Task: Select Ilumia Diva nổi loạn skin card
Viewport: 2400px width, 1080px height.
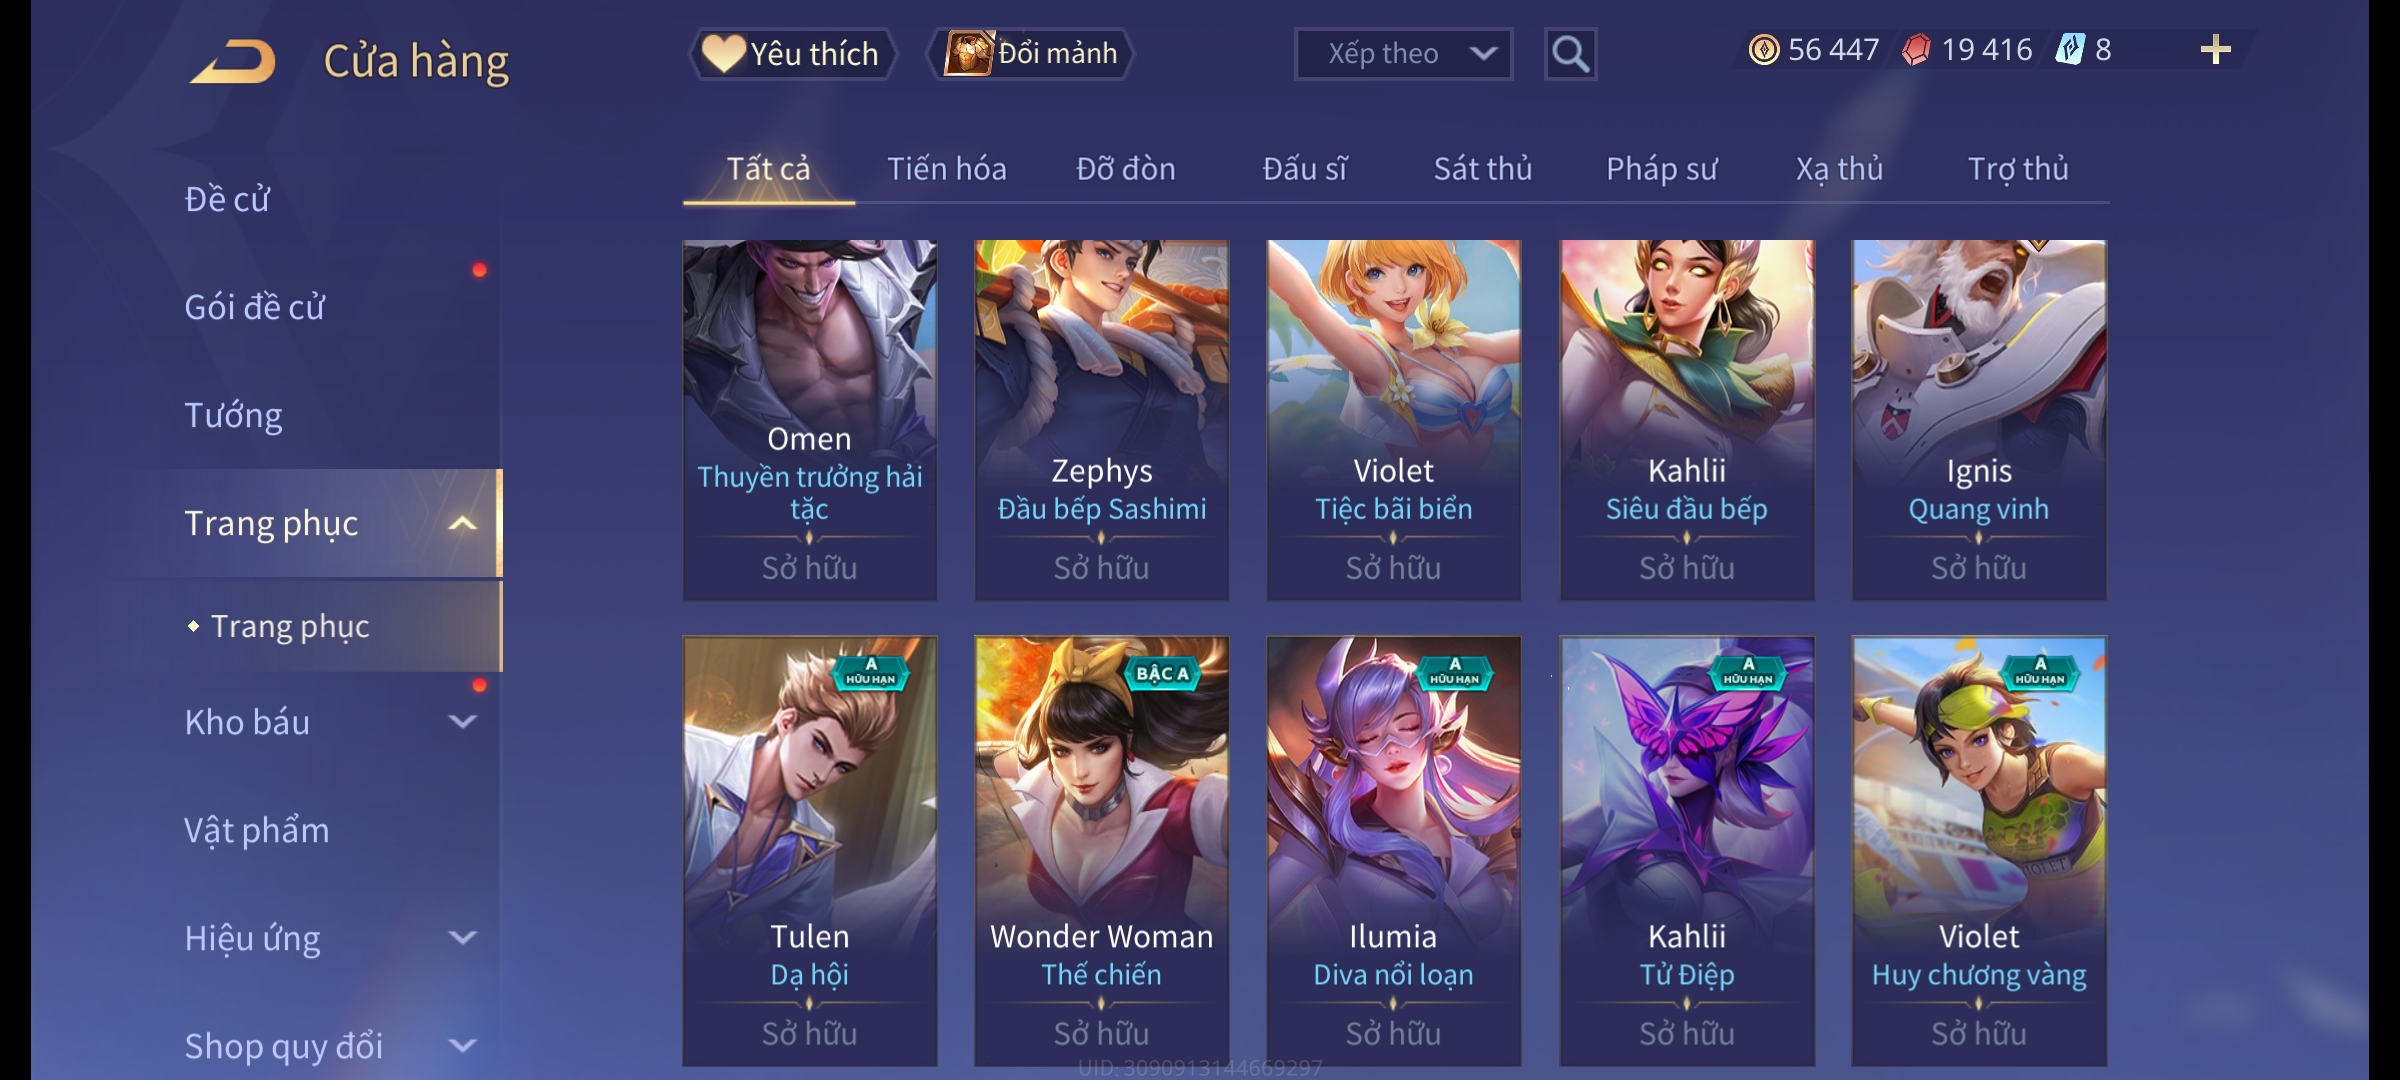Action: pyautogui.click(x=1393, y=851)
